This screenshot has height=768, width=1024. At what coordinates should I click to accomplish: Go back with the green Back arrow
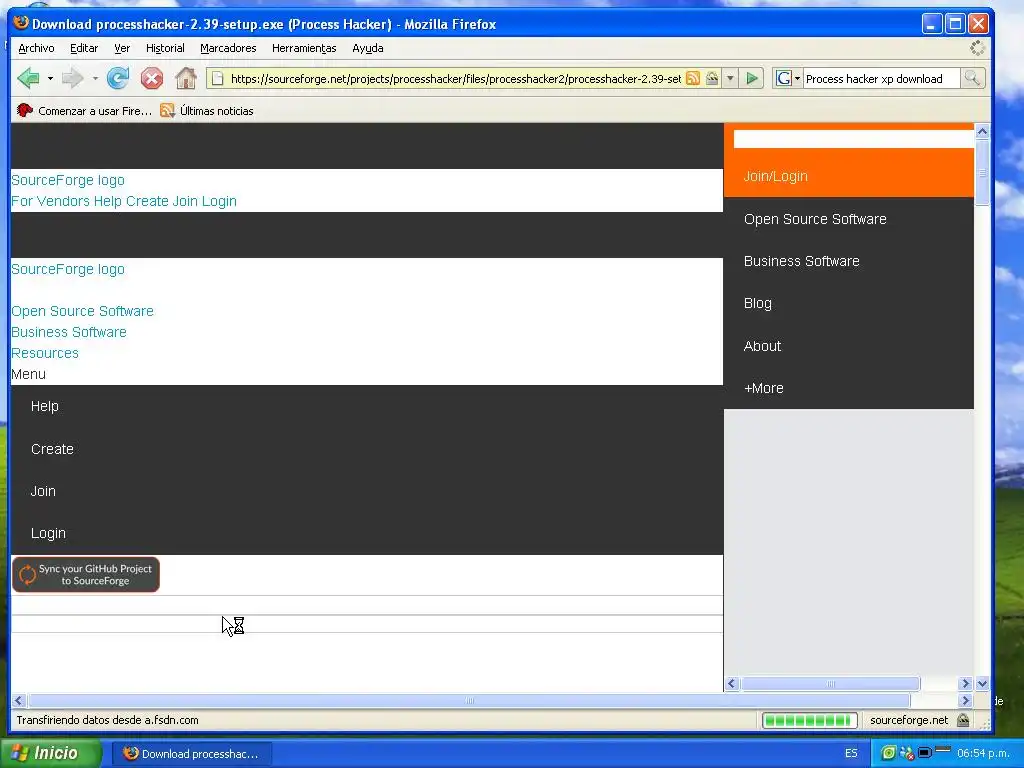(28, 78)
